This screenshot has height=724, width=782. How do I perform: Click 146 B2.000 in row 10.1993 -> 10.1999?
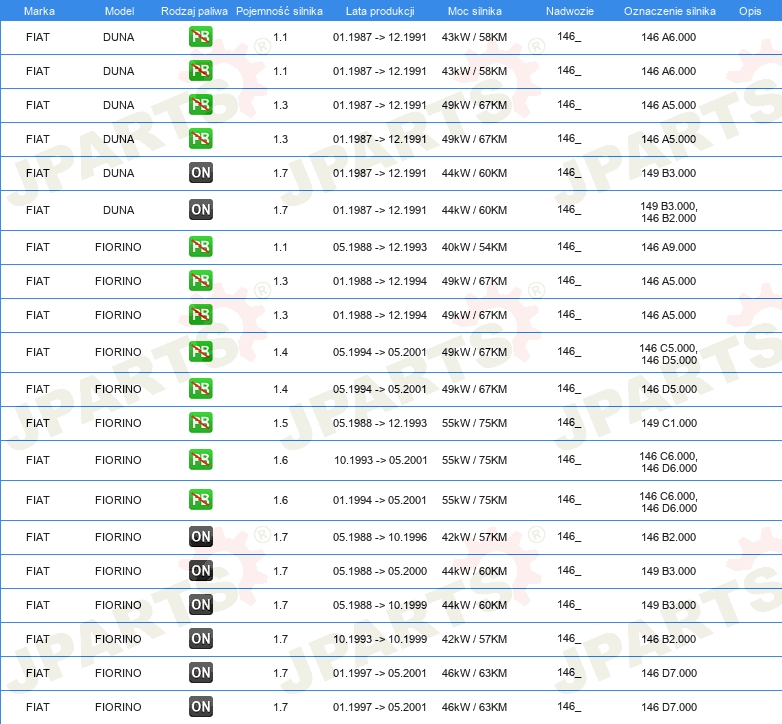(x=669, y=639)
